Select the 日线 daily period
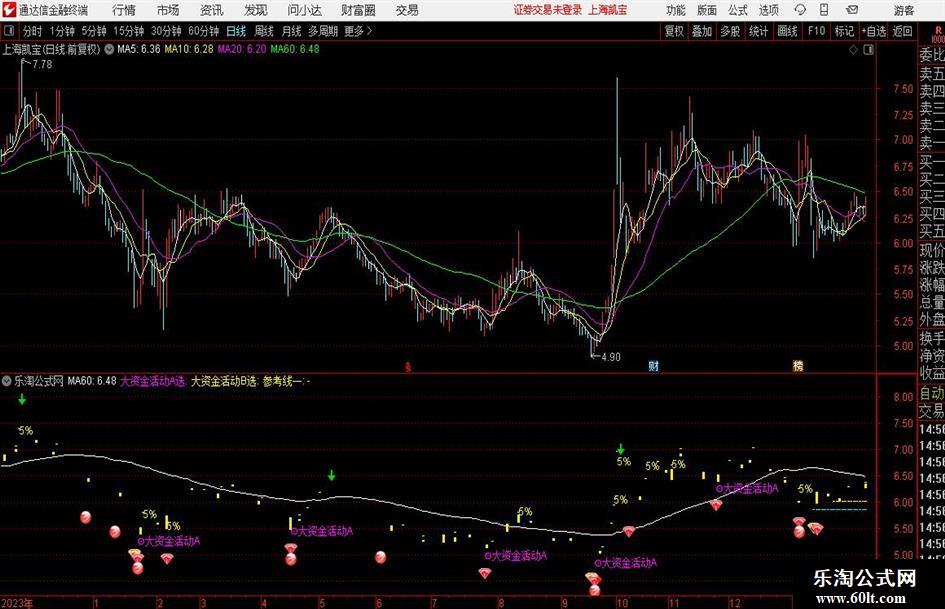 click(x=236, y=31)
